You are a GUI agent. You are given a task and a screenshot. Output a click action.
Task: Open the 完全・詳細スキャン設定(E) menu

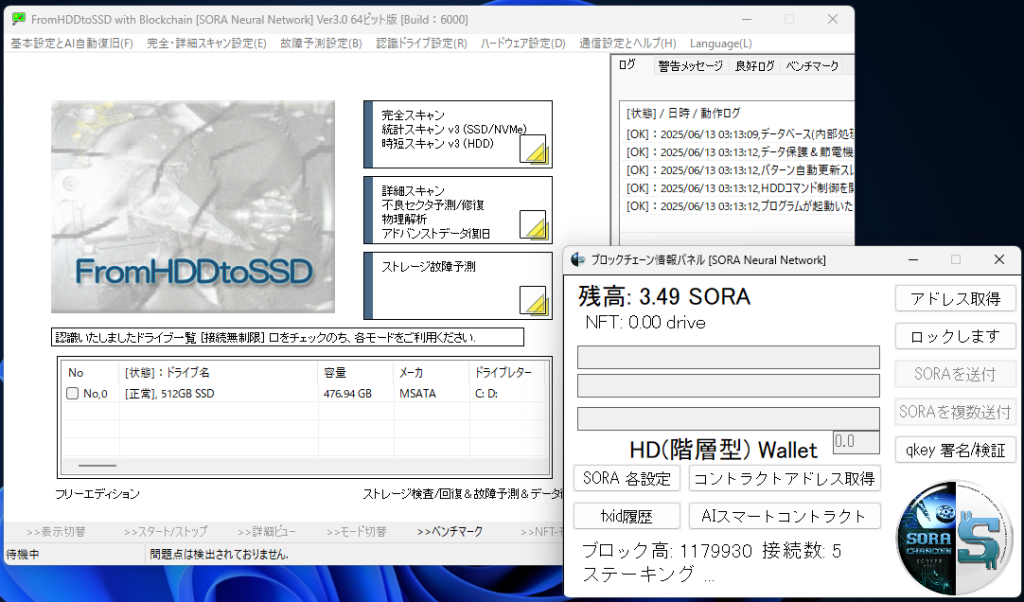point(206,43)
